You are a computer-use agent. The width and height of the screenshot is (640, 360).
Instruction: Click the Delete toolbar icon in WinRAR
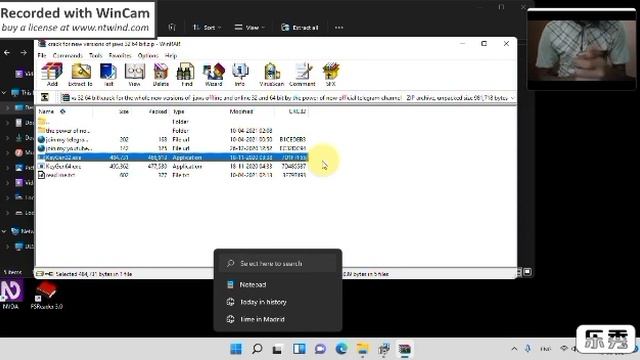point(160,75)
